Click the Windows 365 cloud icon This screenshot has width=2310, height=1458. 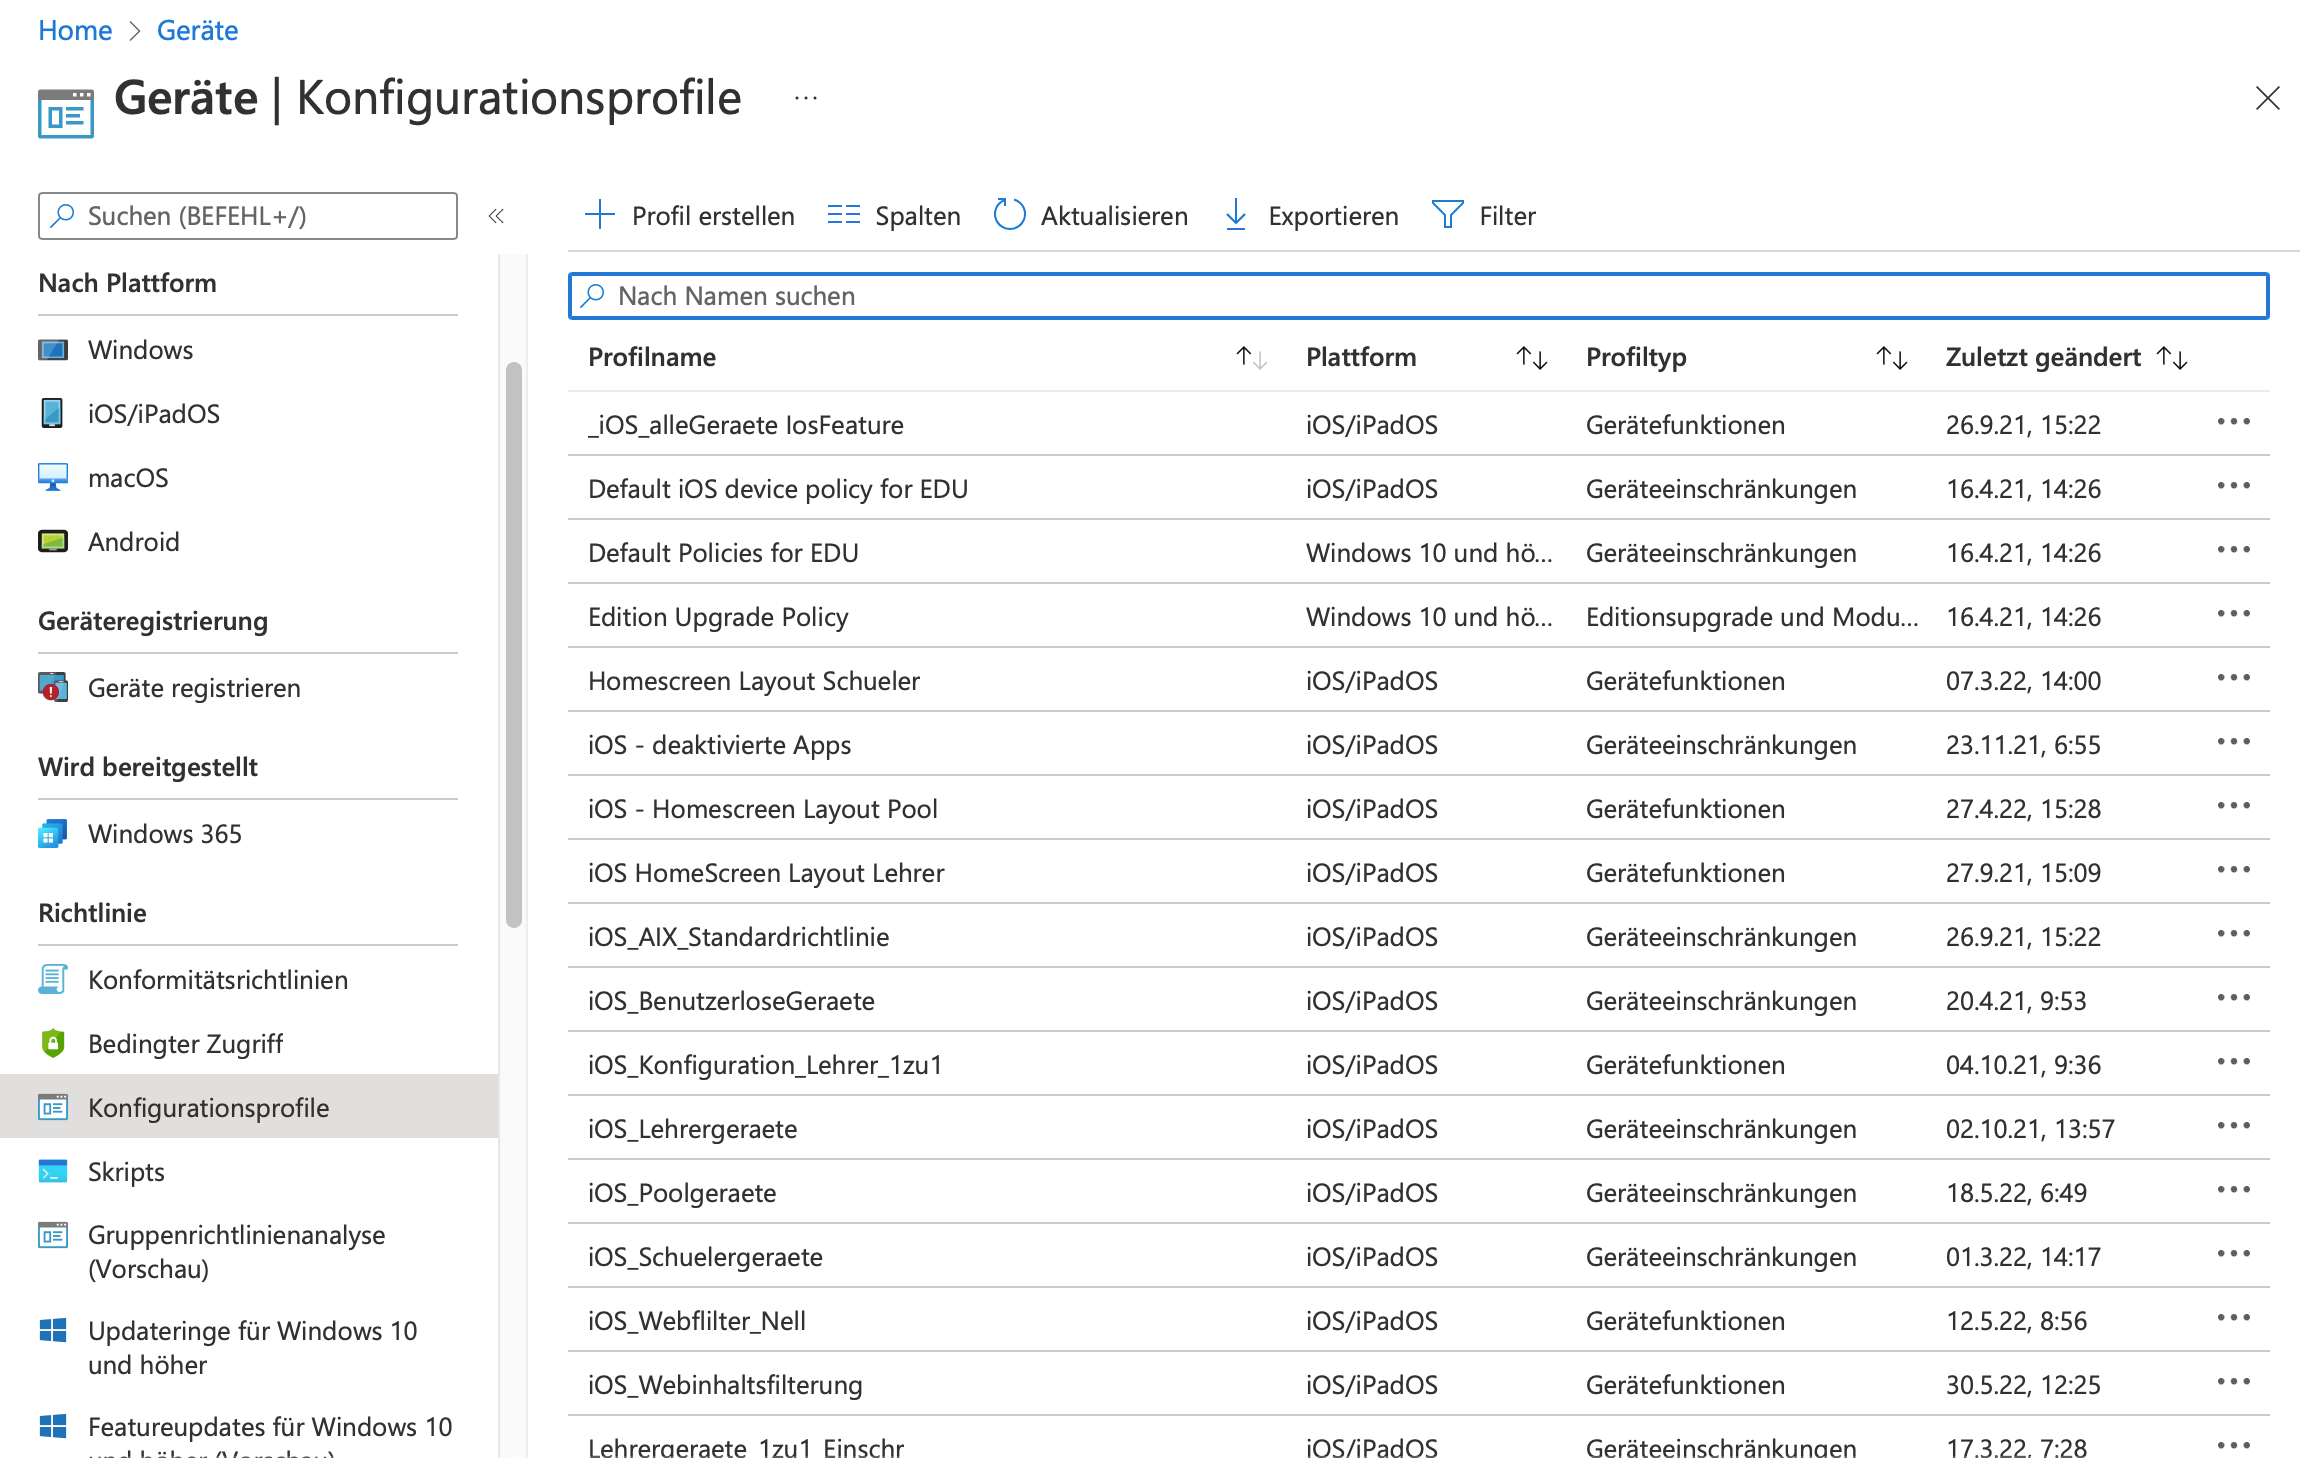point(53,833)
